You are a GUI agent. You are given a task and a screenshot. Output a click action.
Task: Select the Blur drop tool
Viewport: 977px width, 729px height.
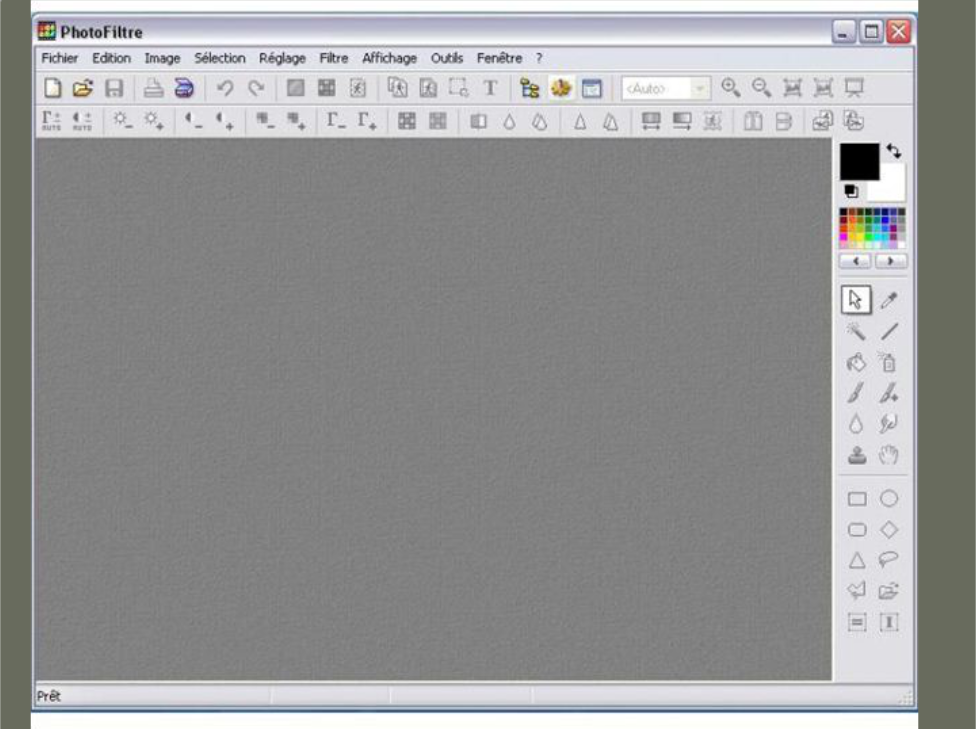(x=856, y=424)
